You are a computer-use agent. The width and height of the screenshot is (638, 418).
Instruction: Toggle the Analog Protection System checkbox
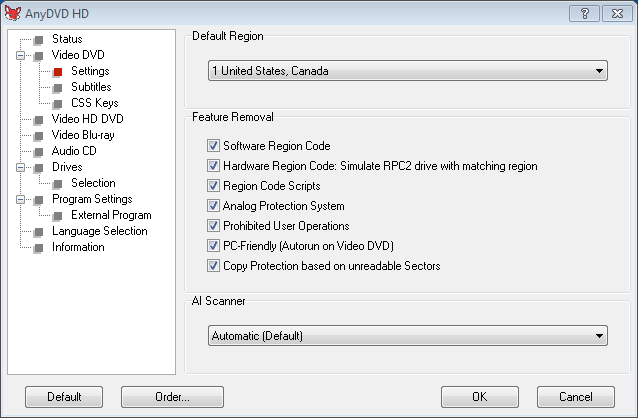[213, 206]
